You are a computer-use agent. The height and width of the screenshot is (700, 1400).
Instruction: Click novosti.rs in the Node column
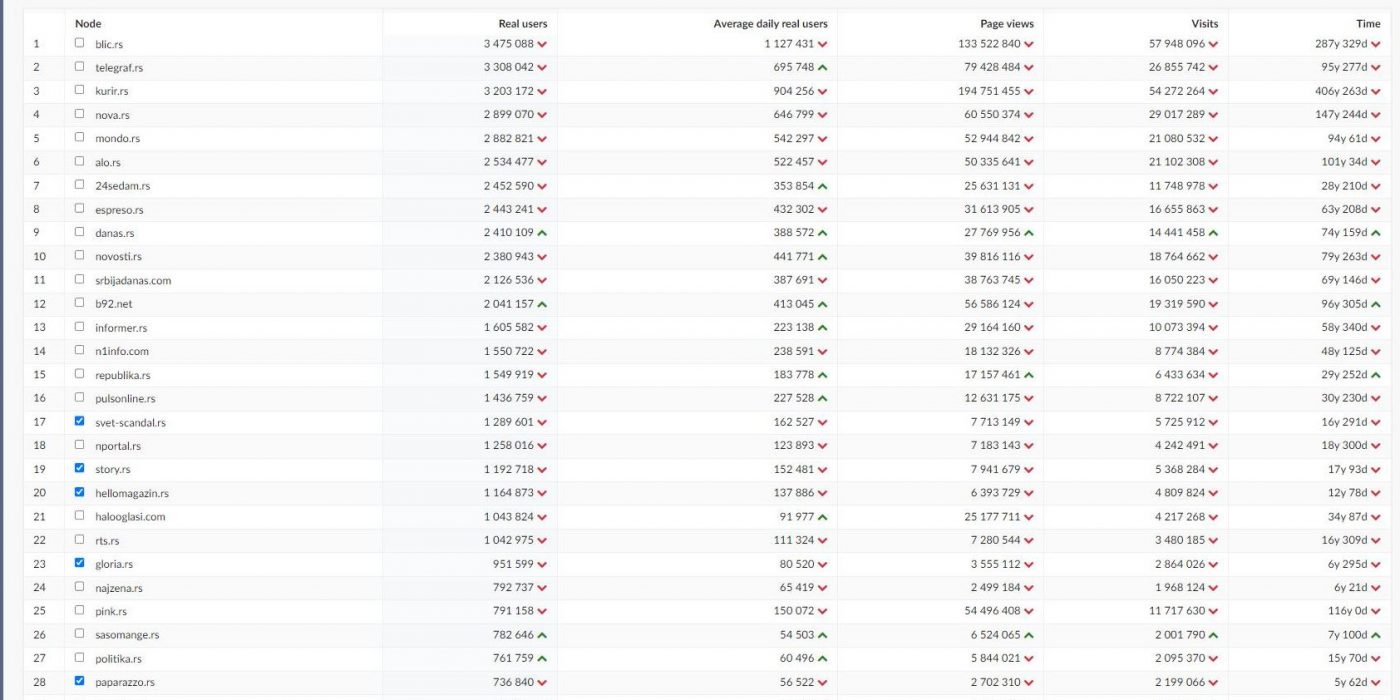click(118, 257)
